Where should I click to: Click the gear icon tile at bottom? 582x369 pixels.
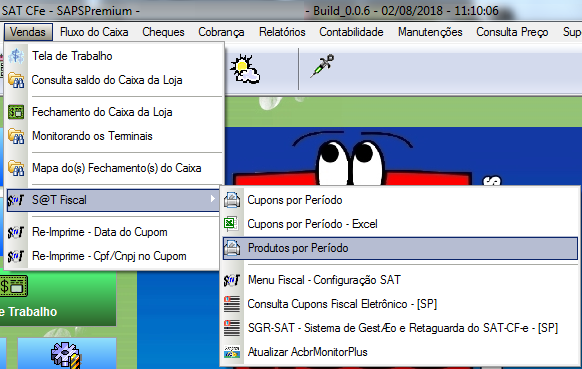click(65, 355)
